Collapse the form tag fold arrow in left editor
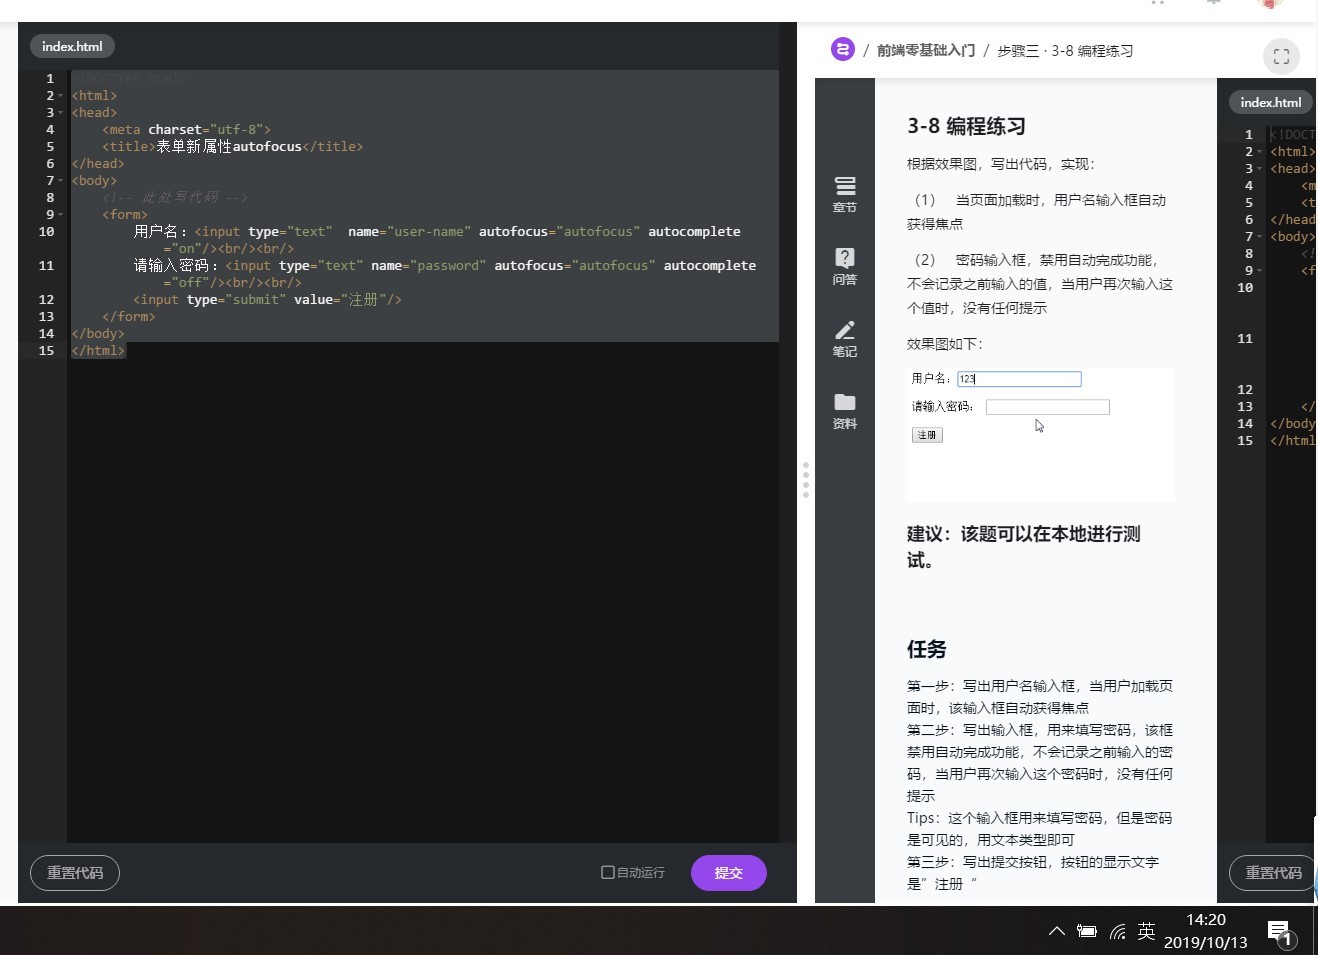This screenshot has width=1318, height=955. [61, 215]
